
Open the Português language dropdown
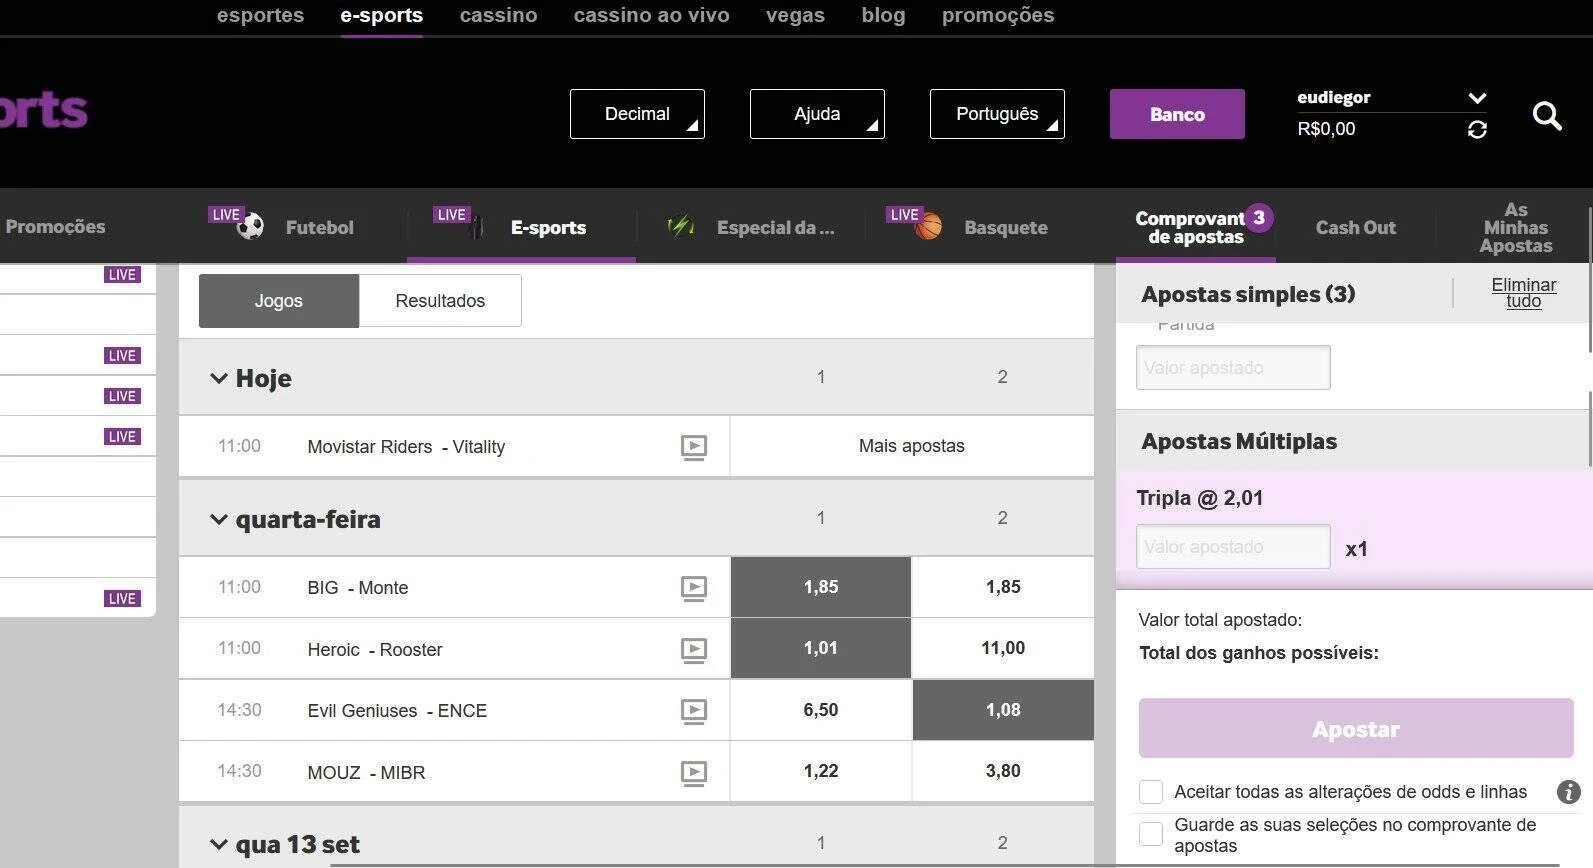[x=997, y=114]
